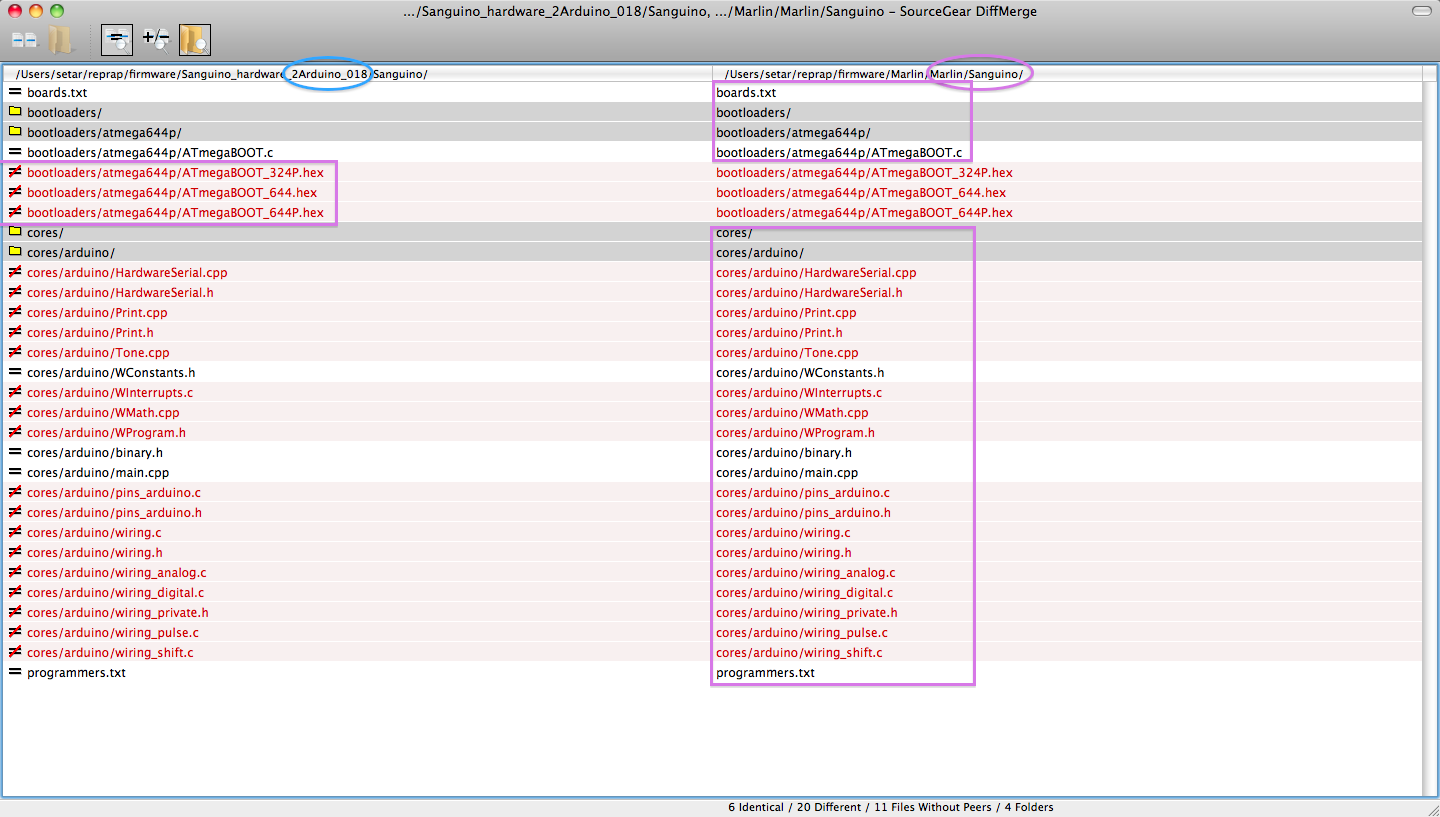Click the yellow folder icon beside bootloaders/
Image resolution: width=1440 pixels, height=817 pixels.
point(15,112)
